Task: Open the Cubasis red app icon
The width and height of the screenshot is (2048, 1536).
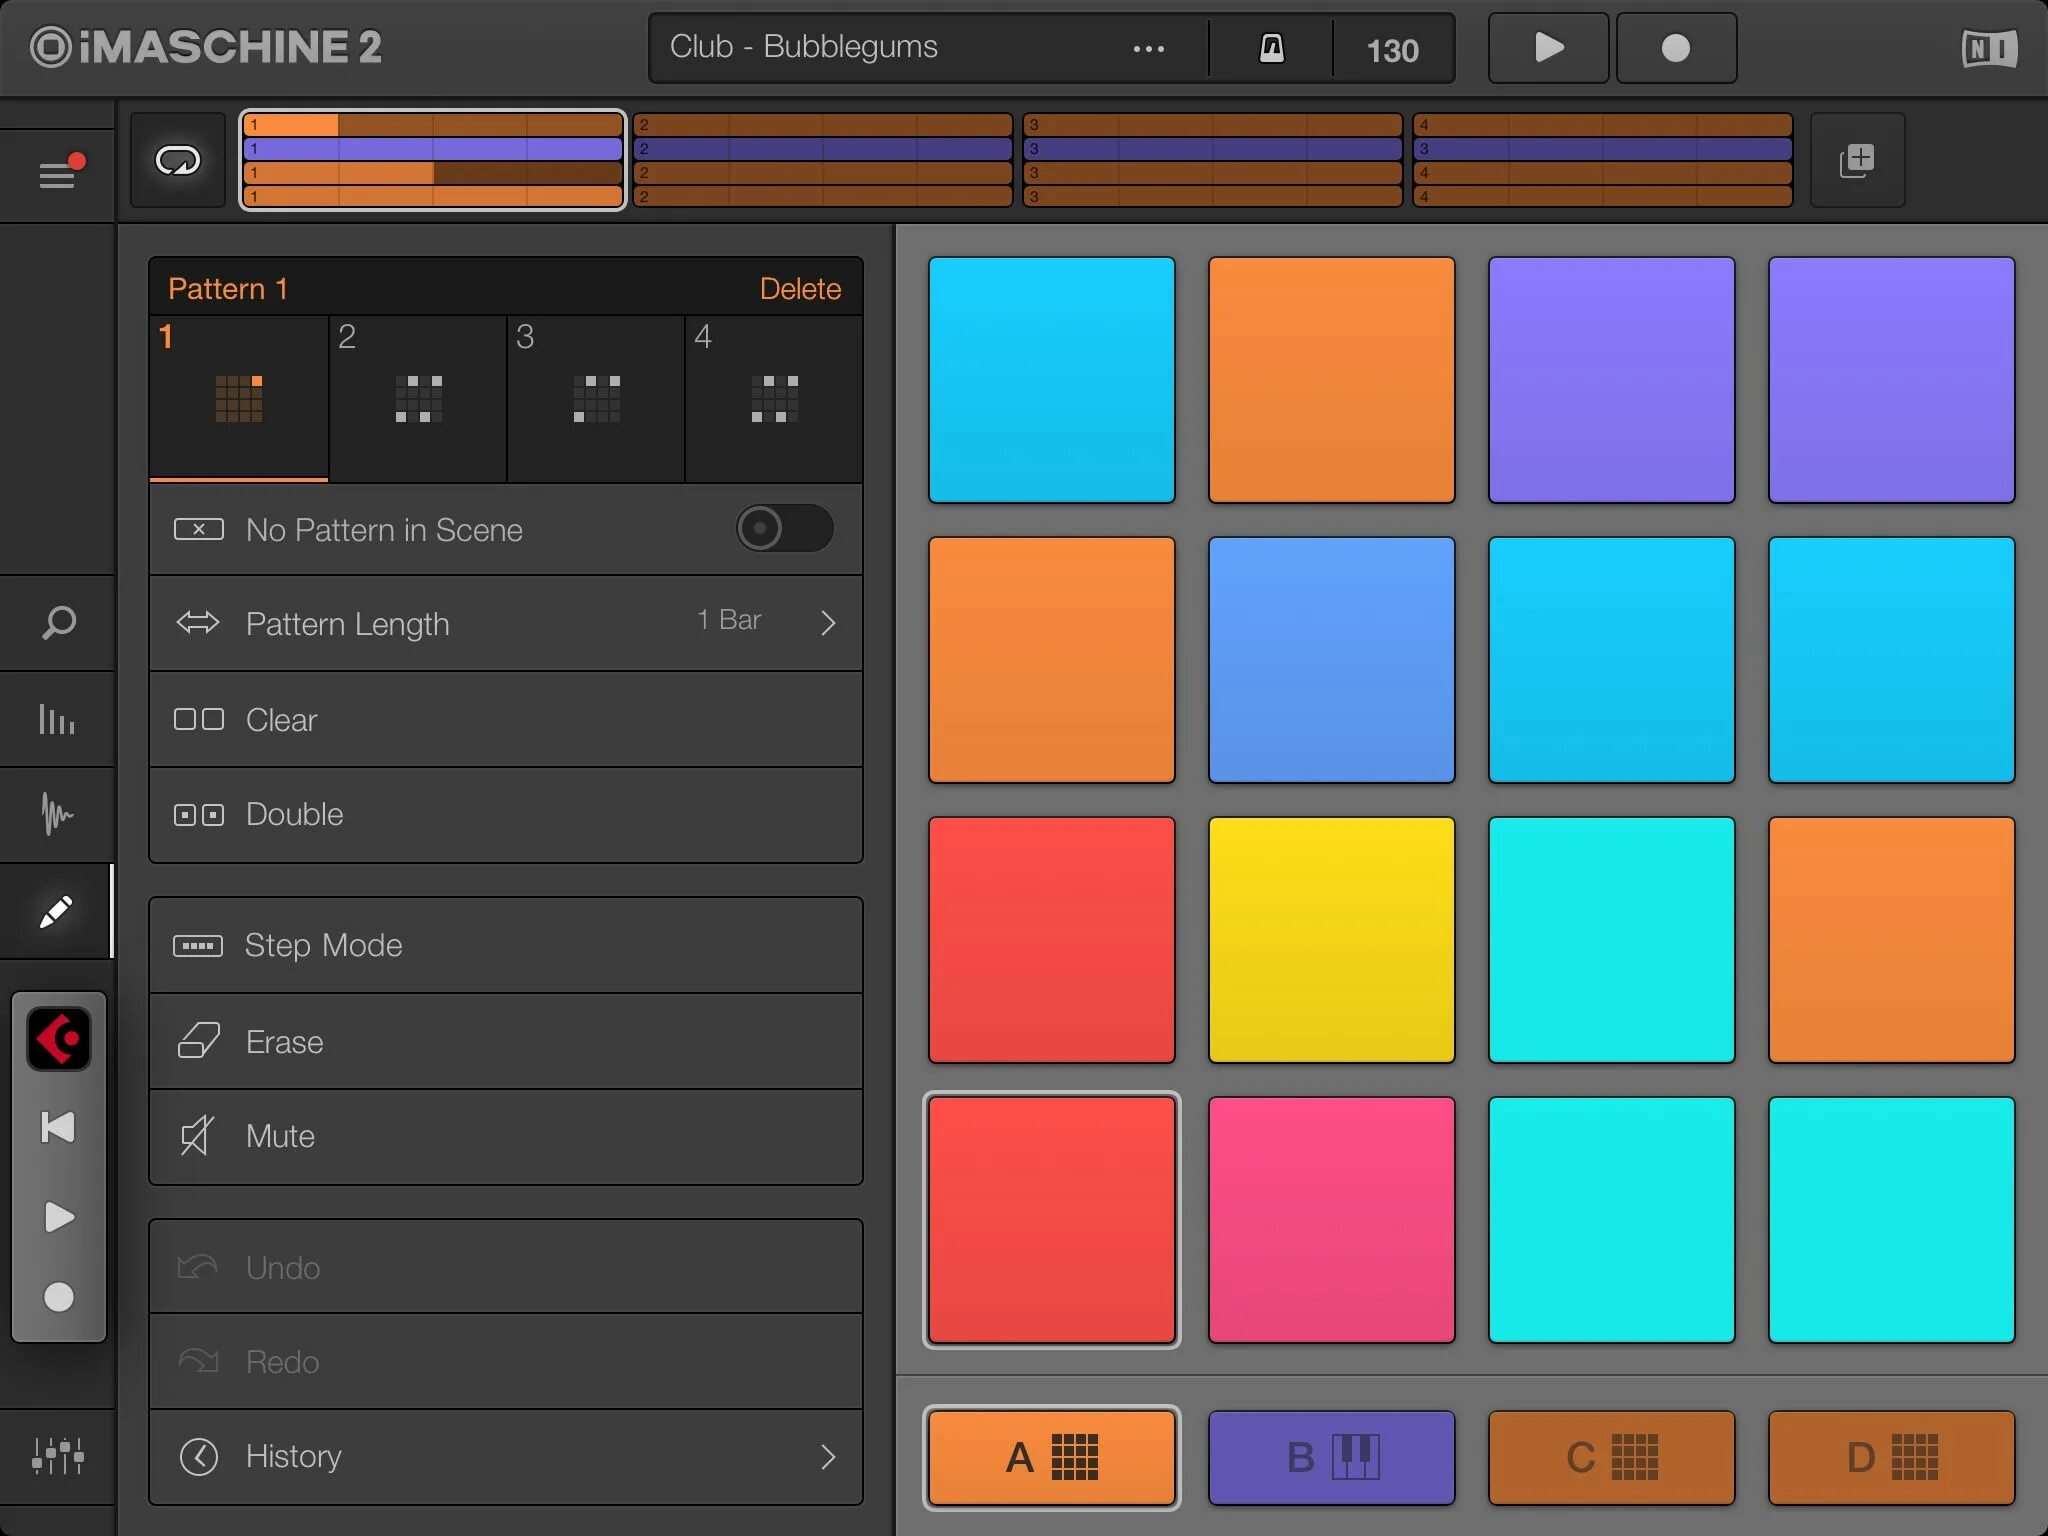Action: pos(59,1038)
